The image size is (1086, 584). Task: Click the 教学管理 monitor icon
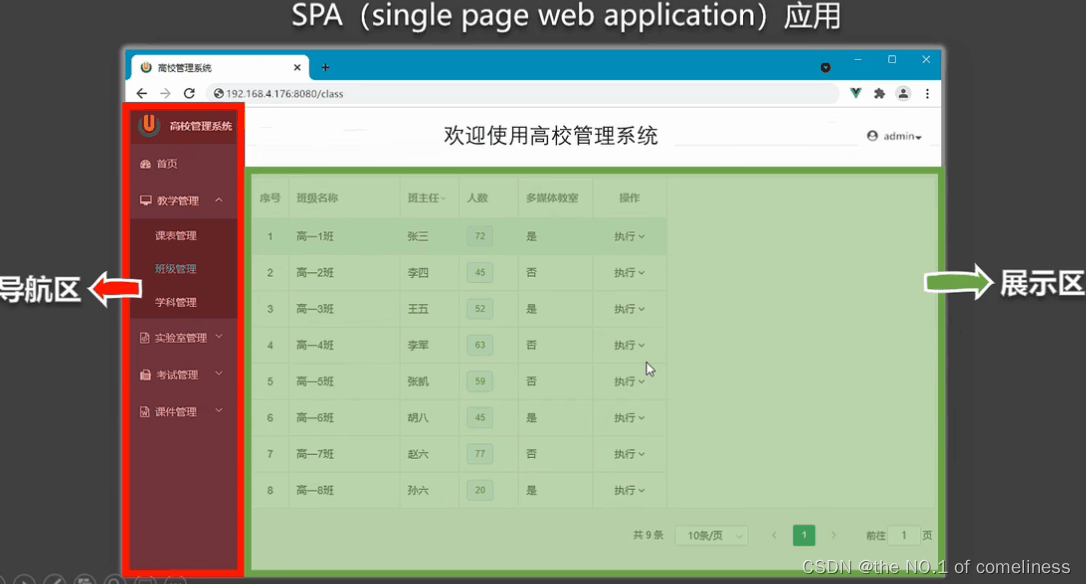(145, 199)
